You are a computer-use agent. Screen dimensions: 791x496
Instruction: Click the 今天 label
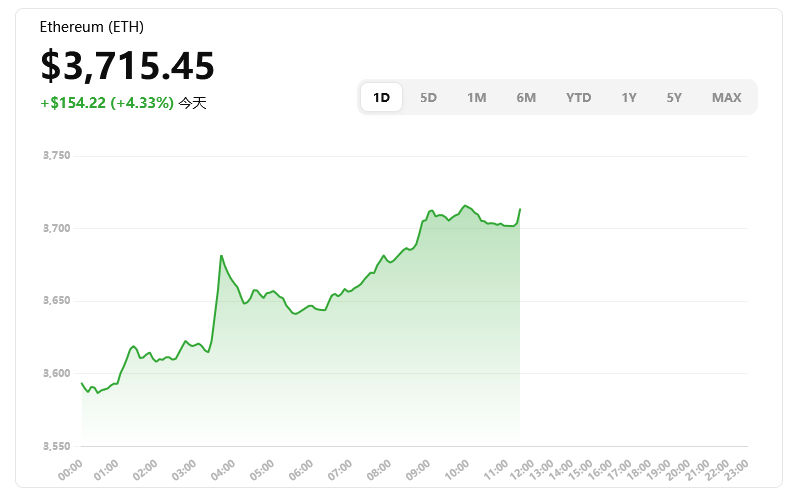pyautogui.click(x=193, y=103)
